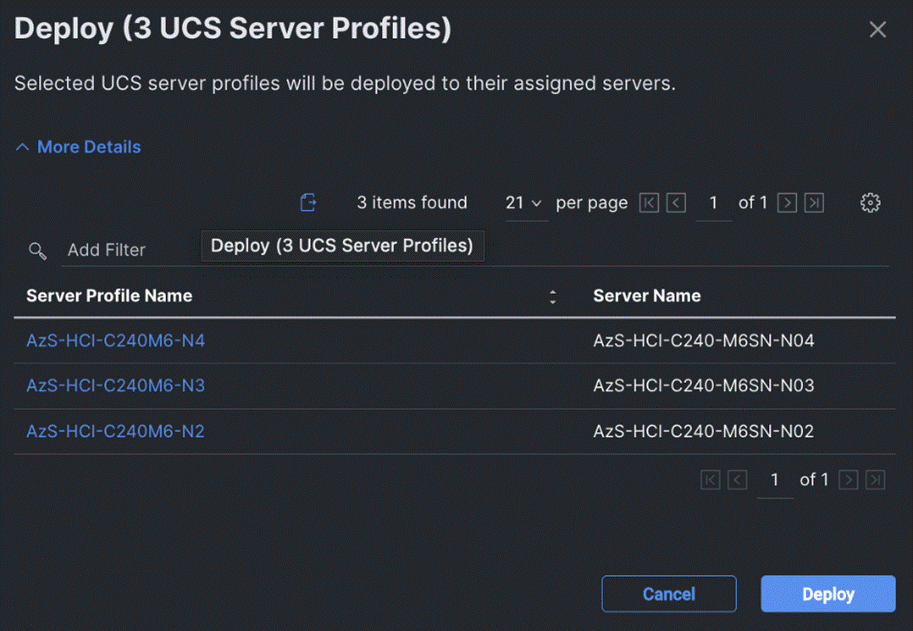Jump to last page using bottom pagination icon
913x631 pixels.
click(x=874, y=480)
